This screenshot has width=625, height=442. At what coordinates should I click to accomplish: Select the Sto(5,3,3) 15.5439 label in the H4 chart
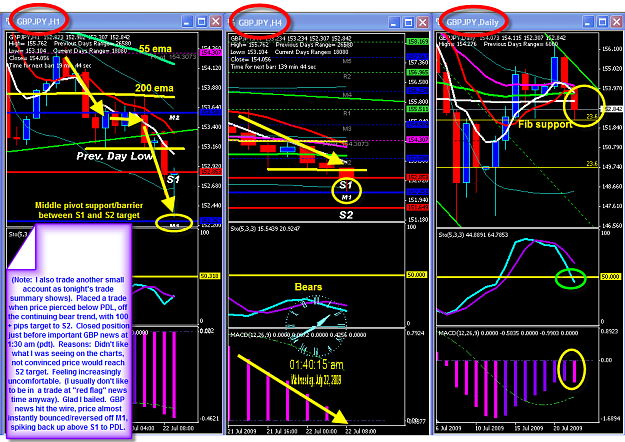[265, 229]
